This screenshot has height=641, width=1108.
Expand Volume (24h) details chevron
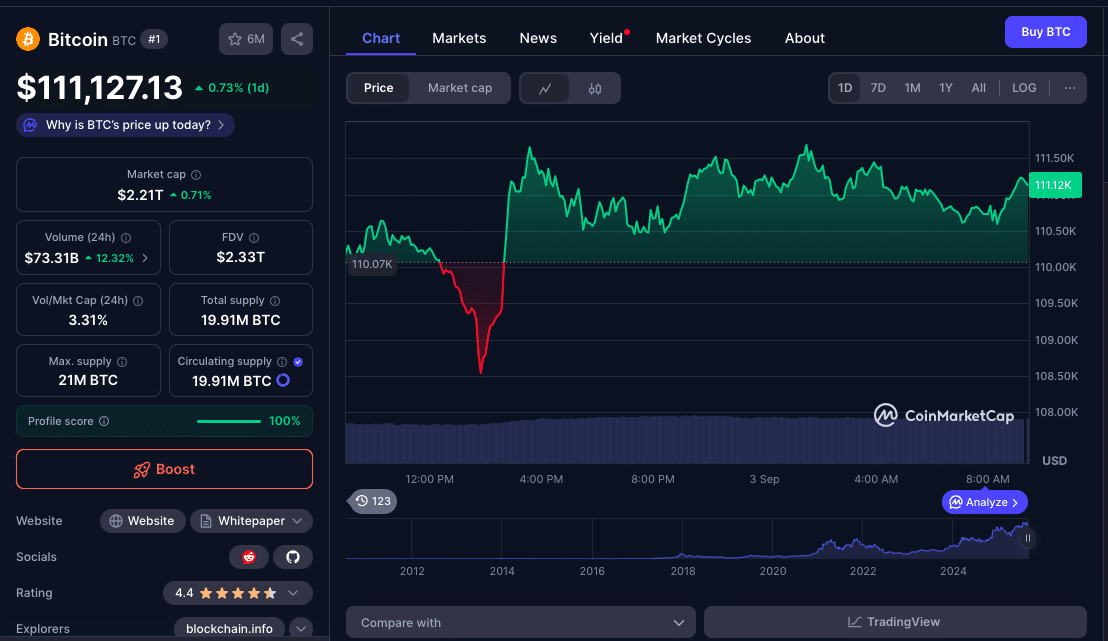tap(146, 258)
